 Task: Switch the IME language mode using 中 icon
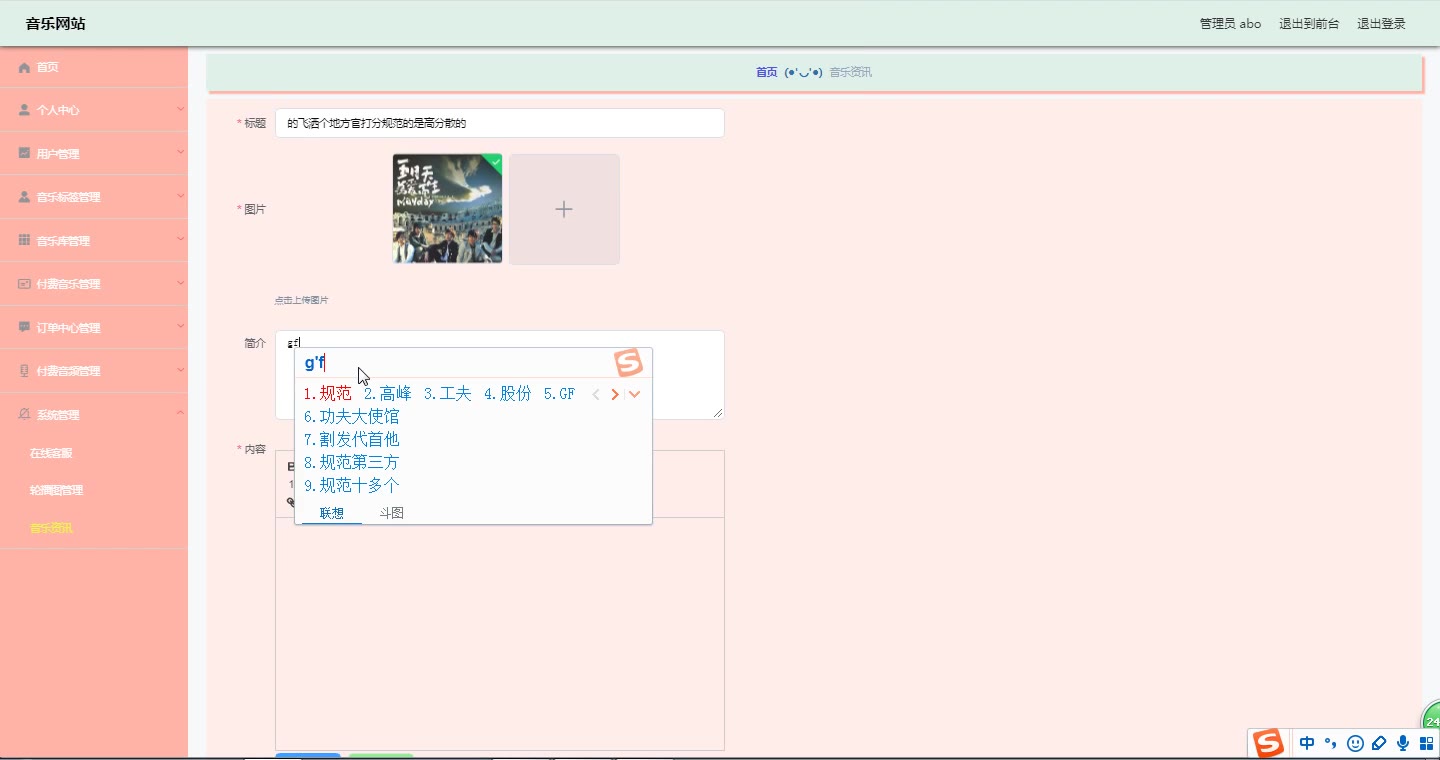tap(1307, 743)
